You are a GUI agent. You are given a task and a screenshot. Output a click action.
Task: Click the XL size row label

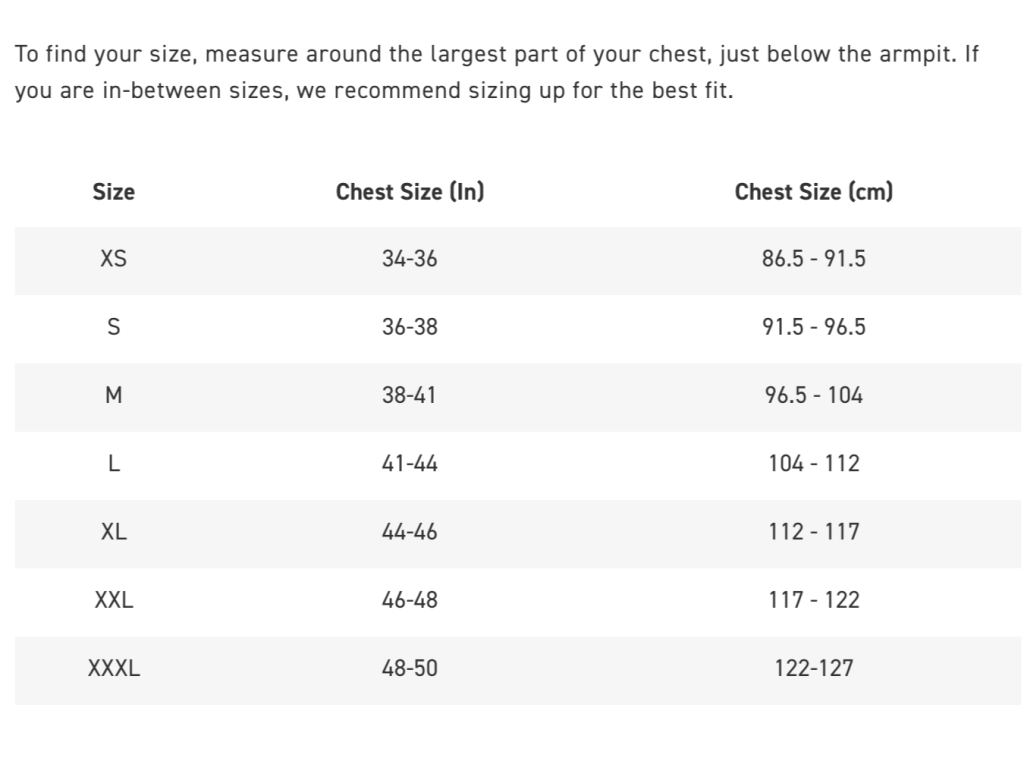(x=114, y=532)
